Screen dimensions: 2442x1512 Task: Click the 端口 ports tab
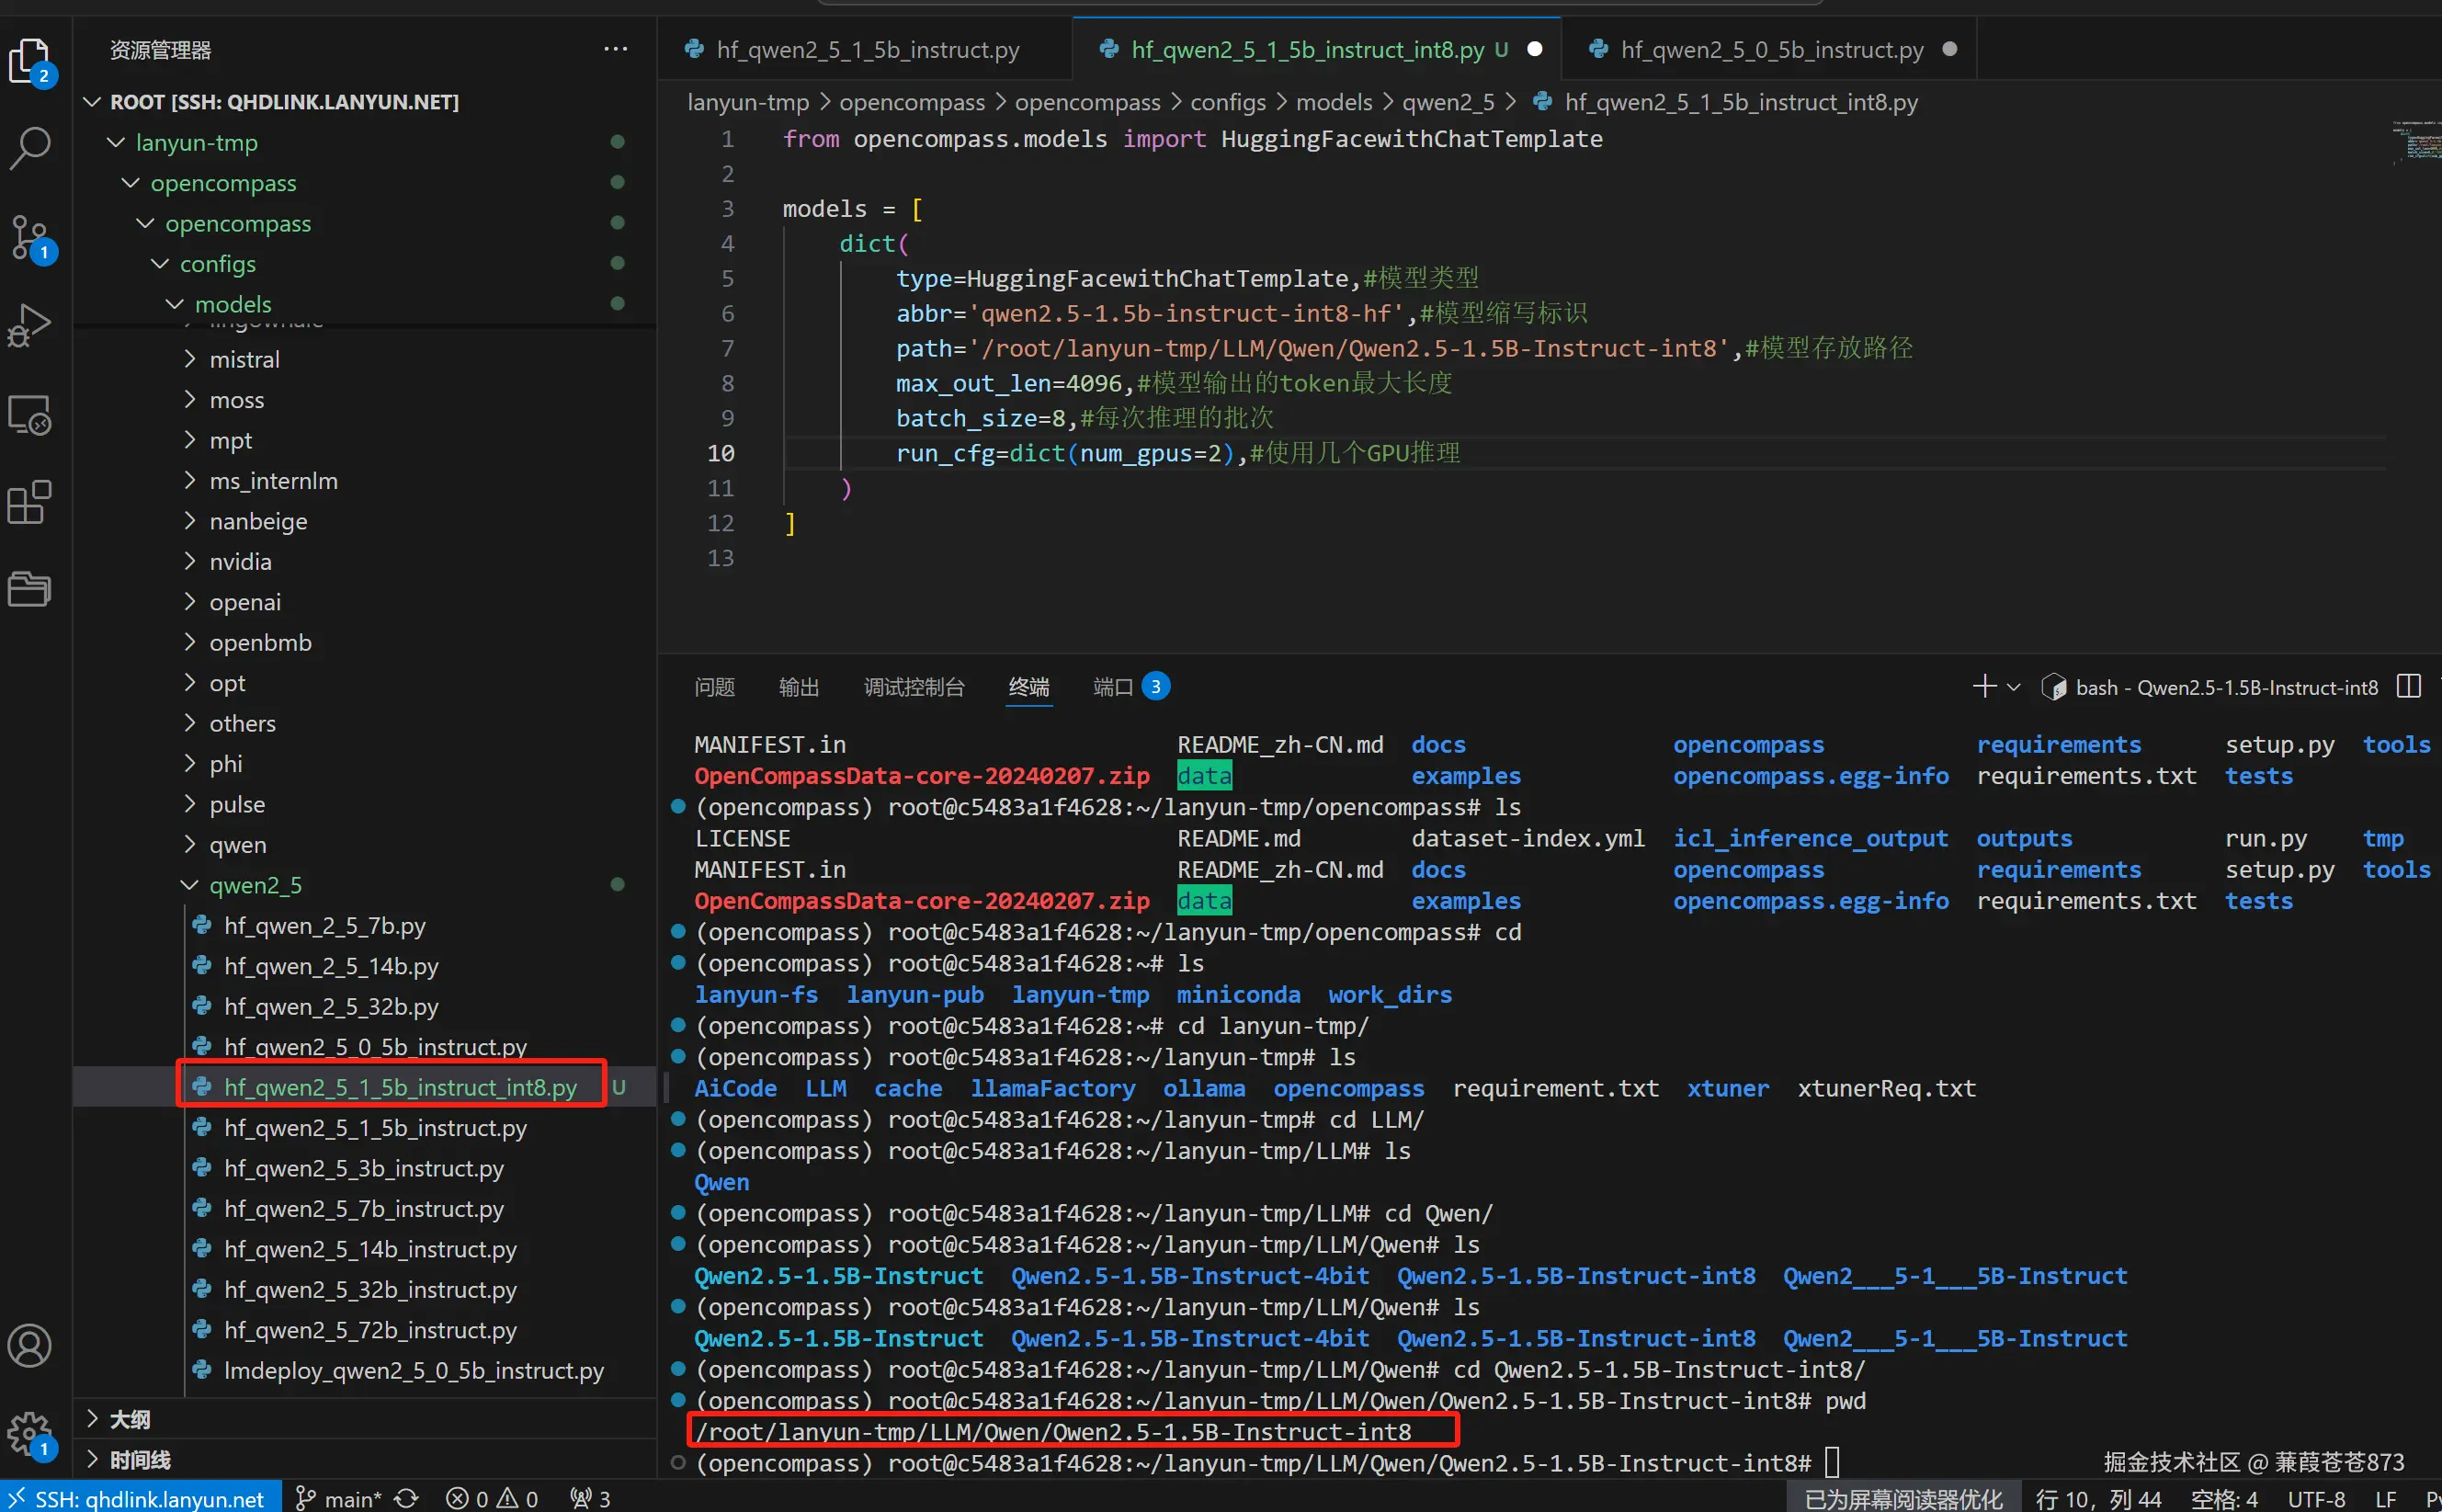[1112, 687]
